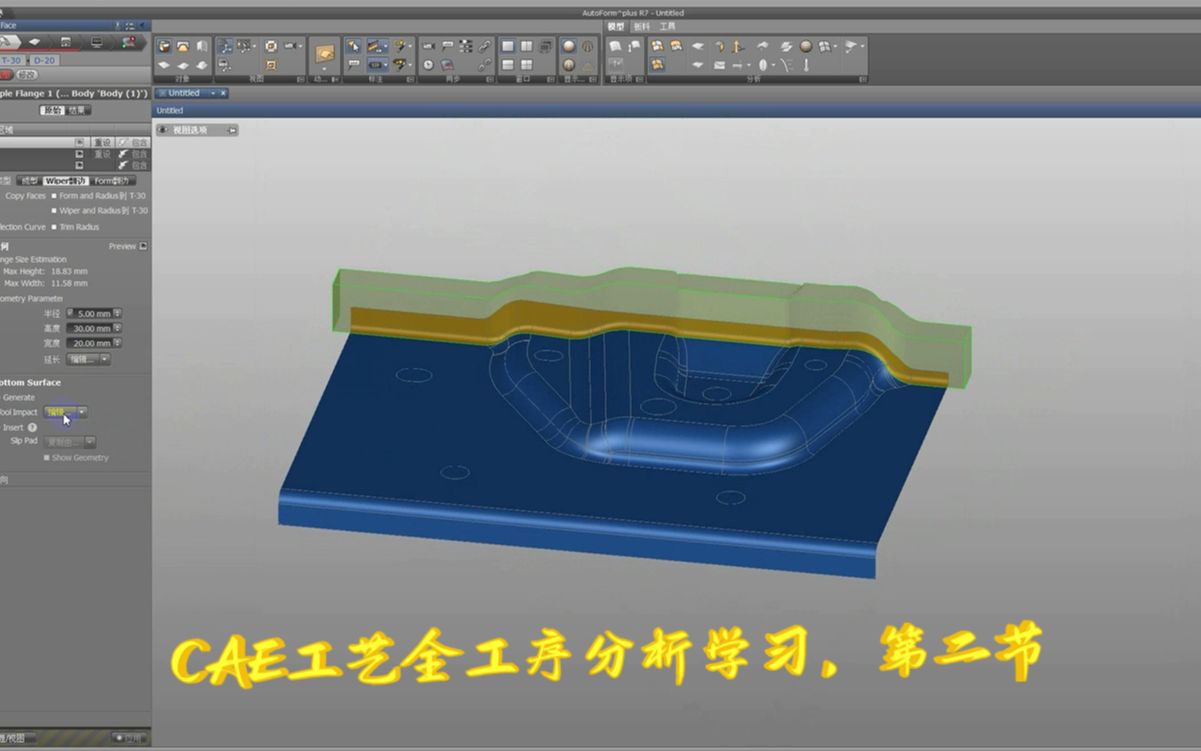Click the link icon in the 同步 toolbar group
The image size is (1201, 751).
pos(485,45)
